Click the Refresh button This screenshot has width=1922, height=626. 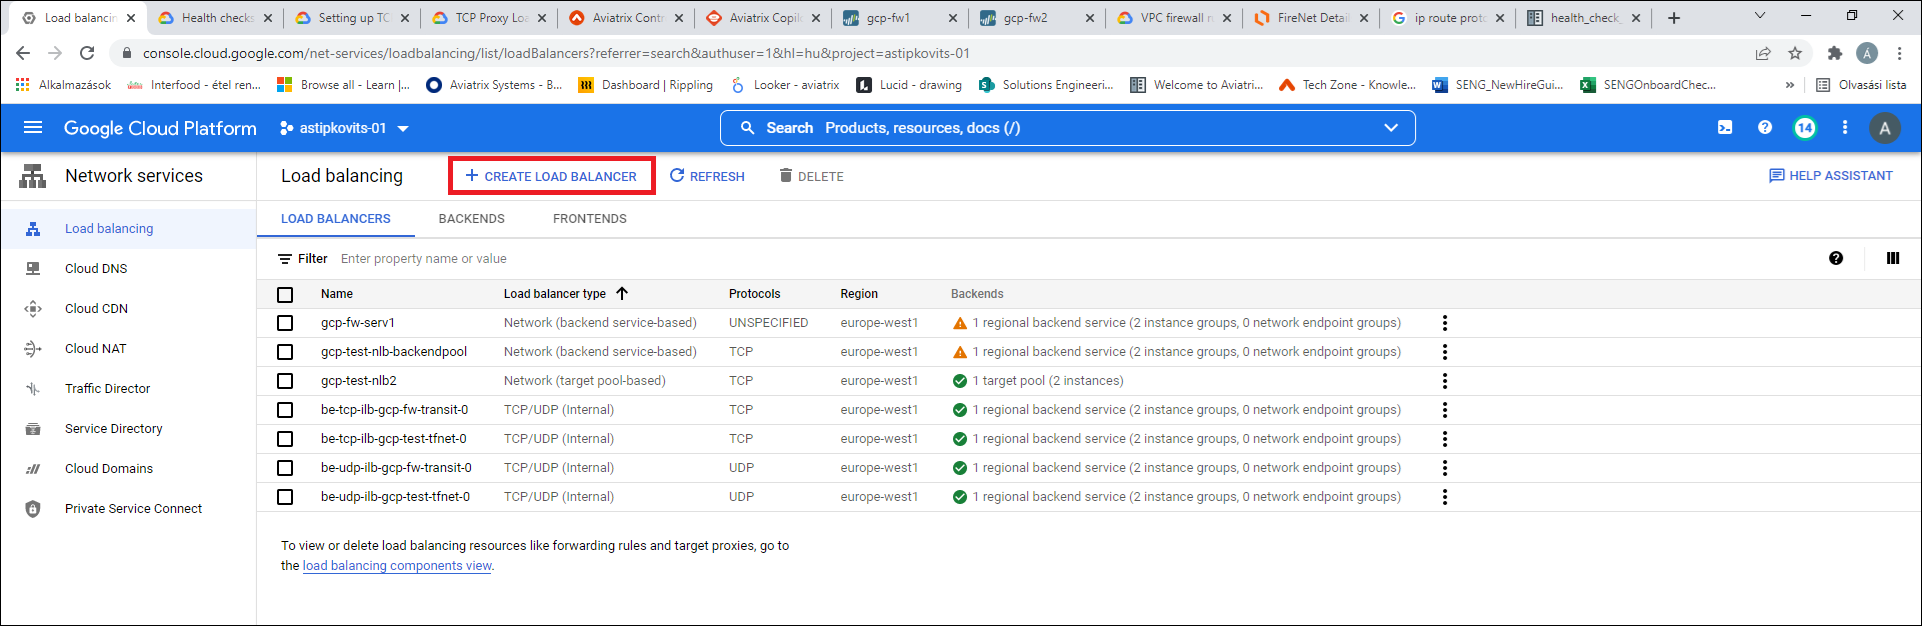[x=707, y=176]
